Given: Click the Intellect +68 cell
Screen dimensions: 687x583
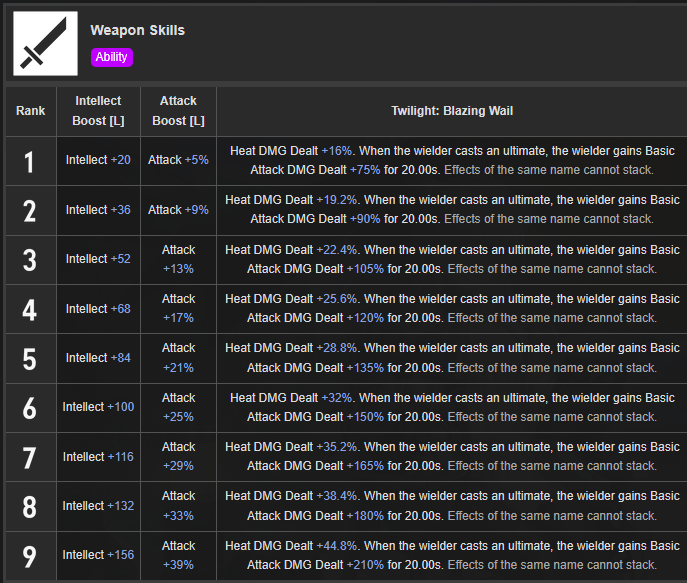Looking at the screenshot, I should pos(98,309).
